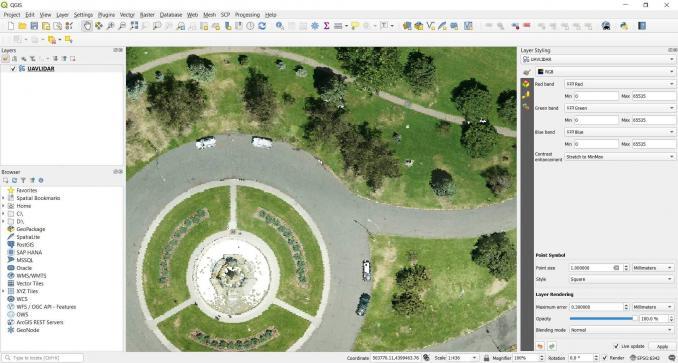Open the Red band dropdown

[x=620, y=84]
